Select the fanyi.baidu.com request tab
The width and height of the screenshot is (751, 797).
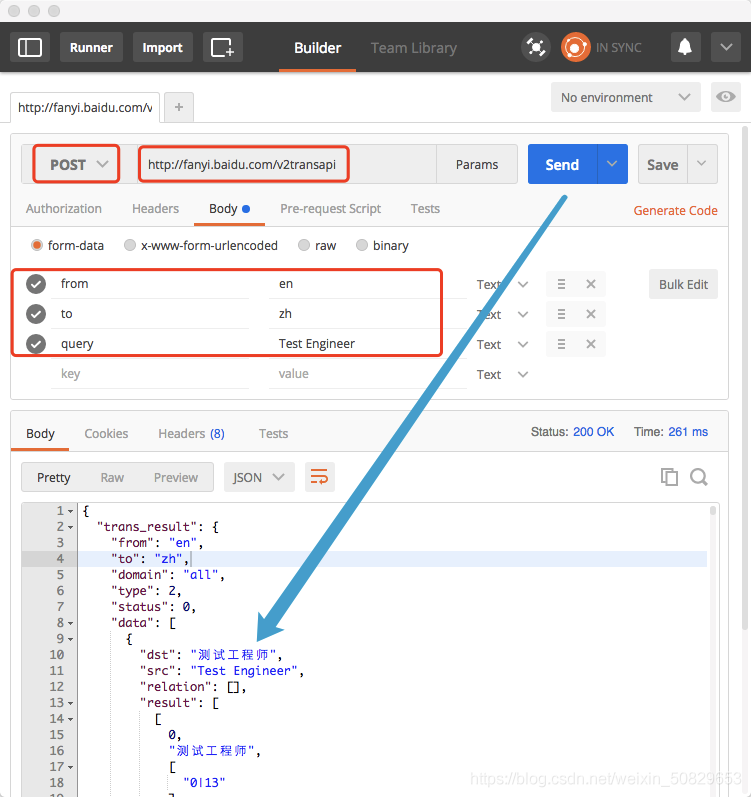[85, 108]
